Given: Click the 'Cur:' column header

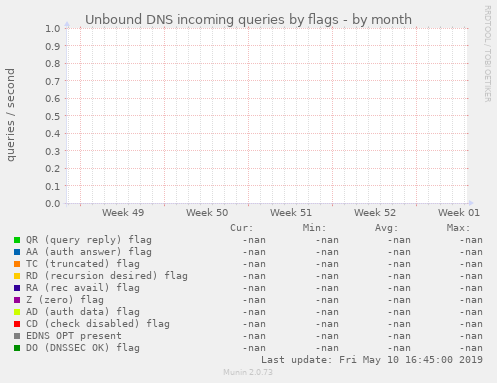Looking at the screenshot, I should pos(242,228).
